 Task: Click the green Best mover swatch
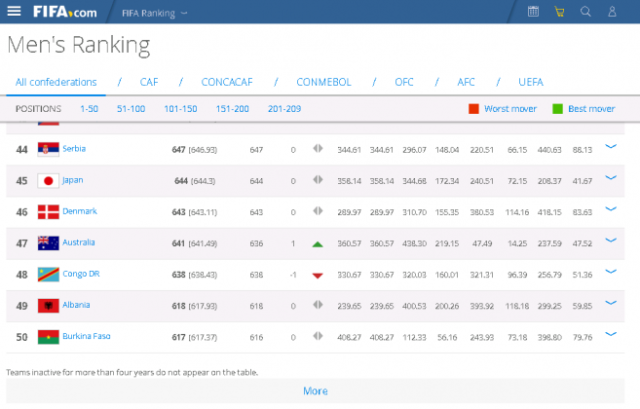click(x=557, y=108)
